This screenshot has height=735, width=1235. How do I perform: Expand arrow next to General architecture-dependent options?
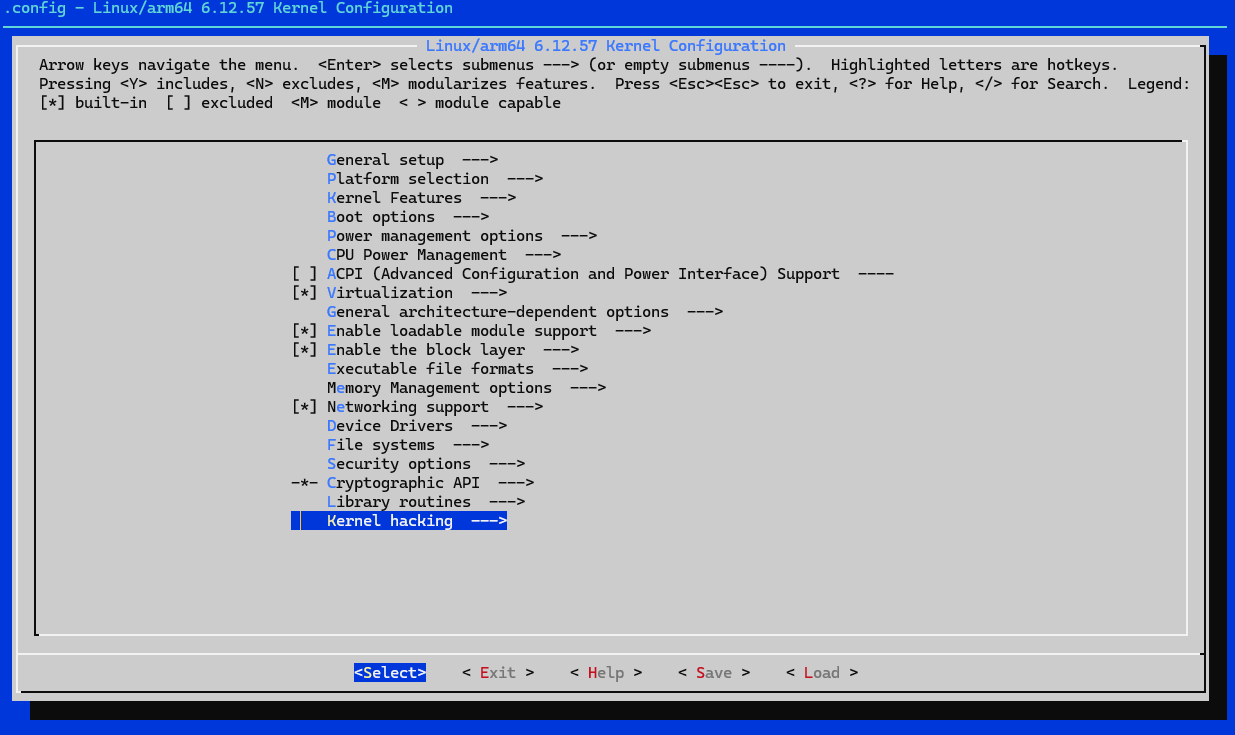(x=705, y=312)
